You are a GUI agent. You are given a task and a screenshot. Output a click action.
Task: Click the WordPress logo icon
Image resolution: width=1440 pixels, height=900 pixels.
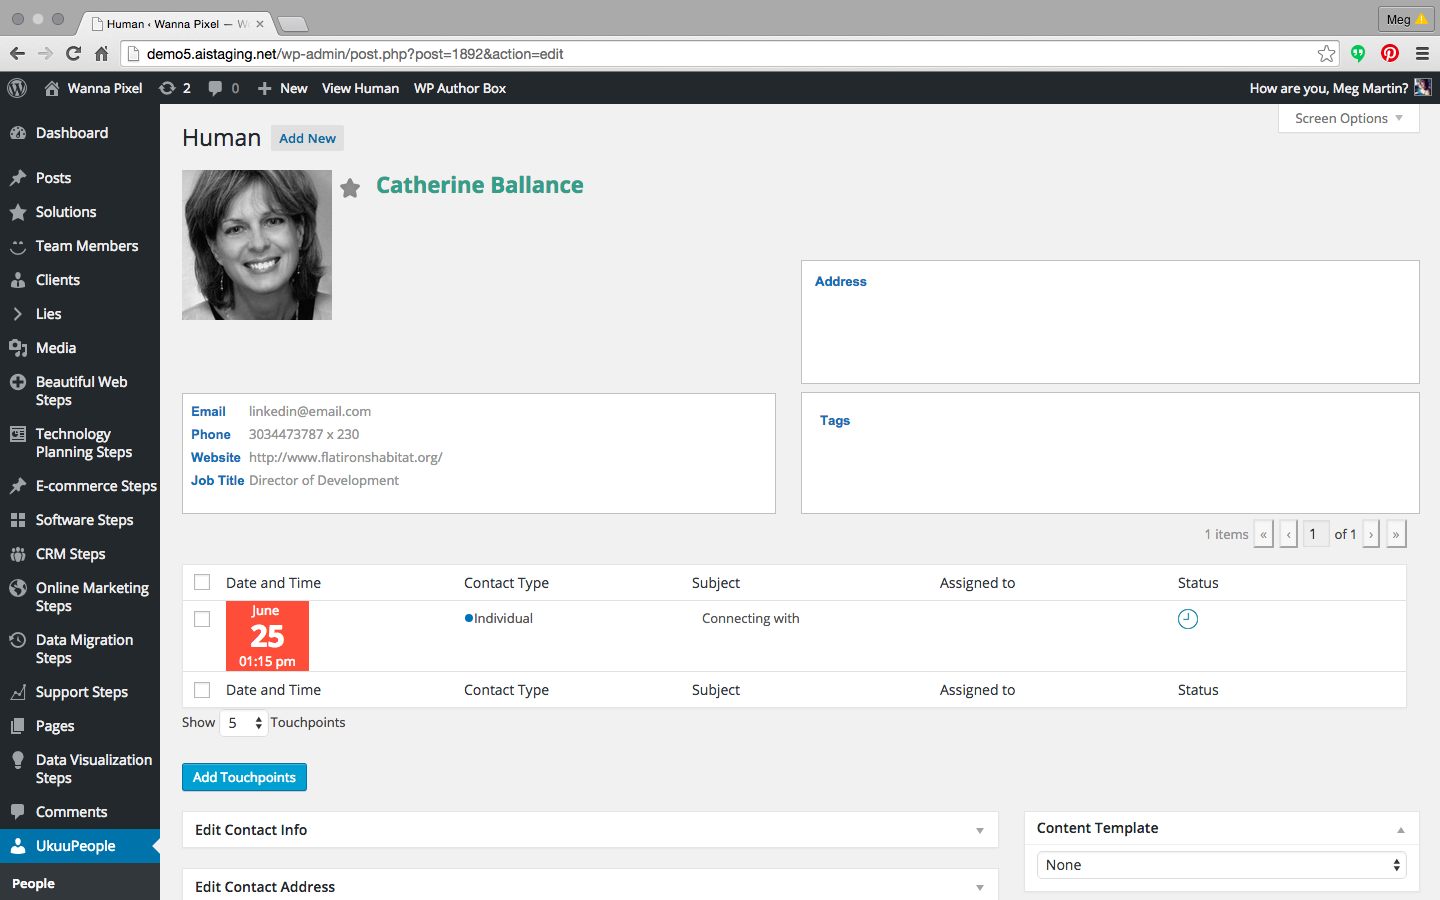coord(17,88)
